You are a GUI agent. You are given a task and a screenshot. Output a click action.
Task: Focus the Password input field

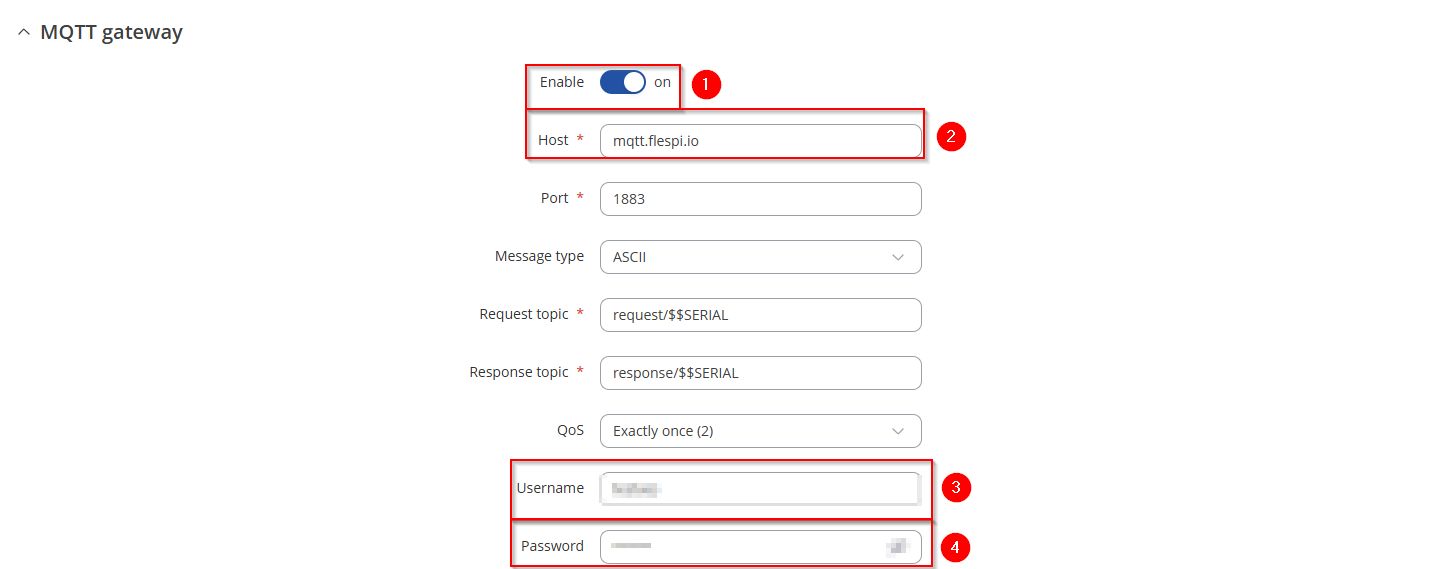click(740, 547)
